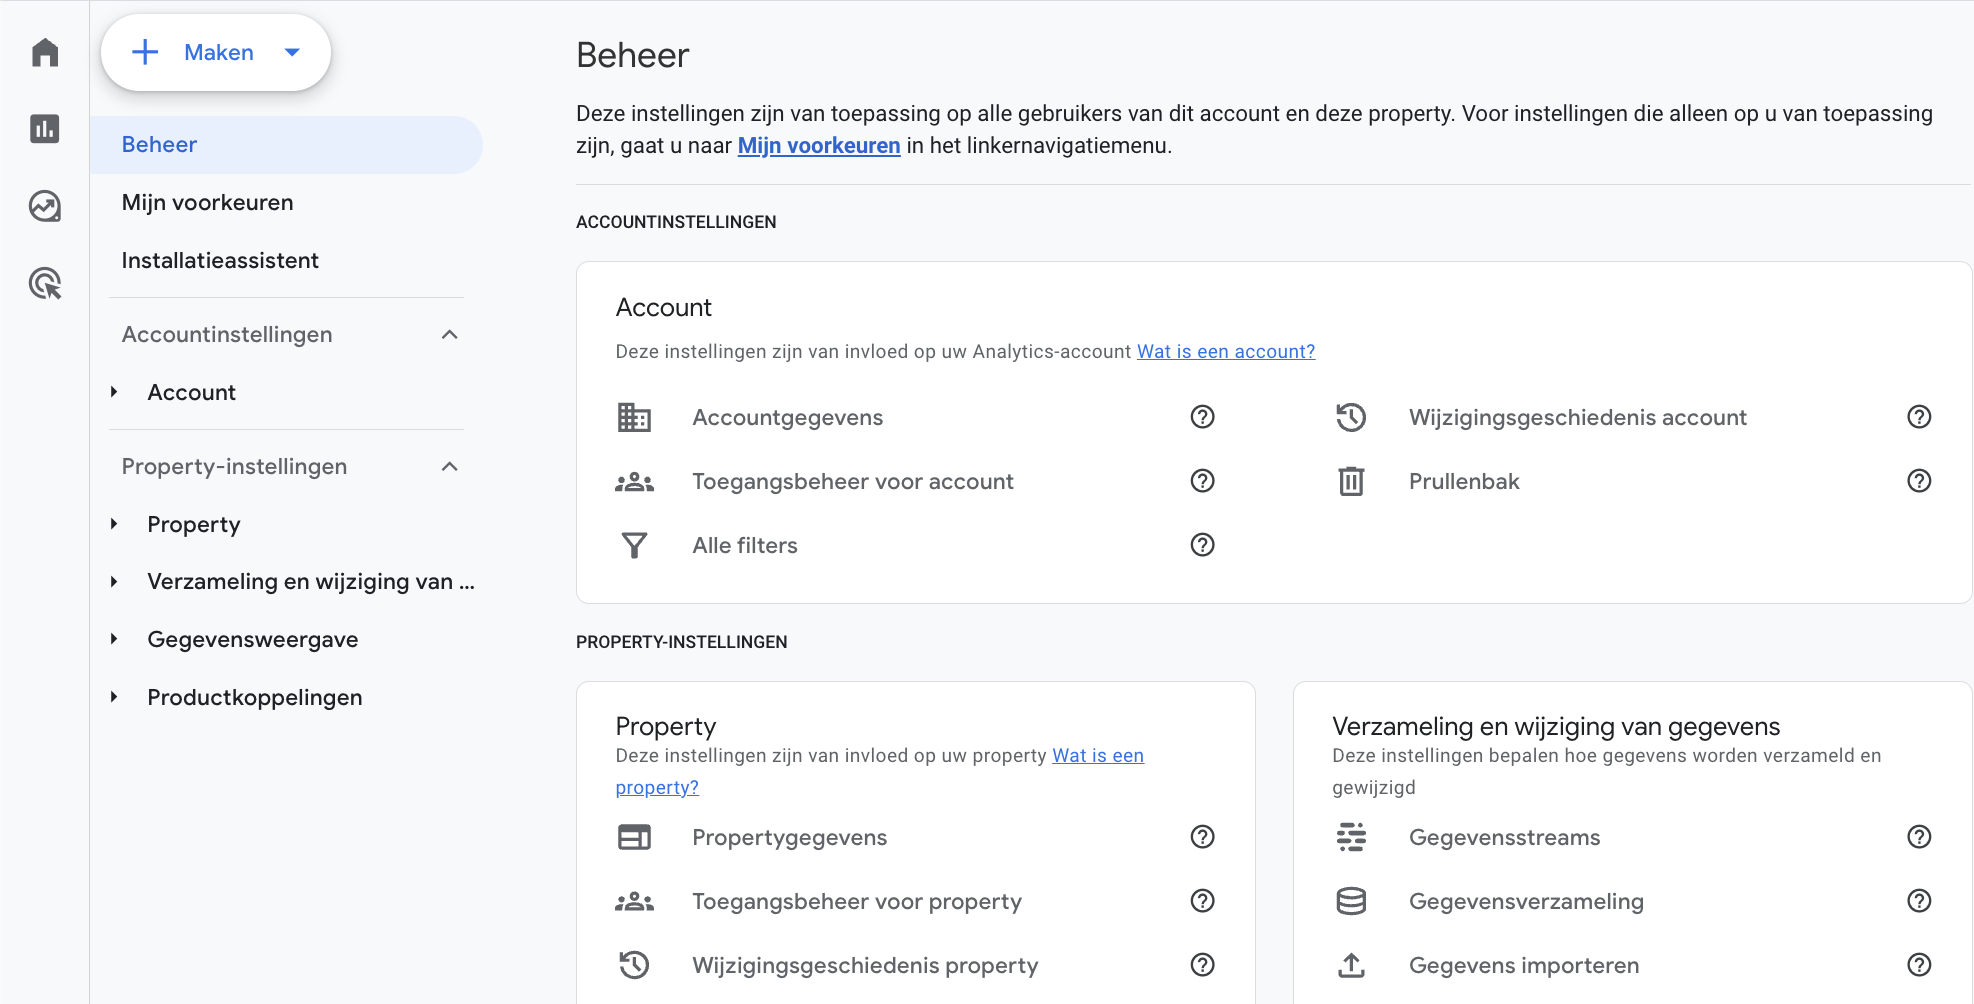Expand the Account tree arrow in sidebar
Viewport: 1974px width, 1004px height.
[114, 392]
